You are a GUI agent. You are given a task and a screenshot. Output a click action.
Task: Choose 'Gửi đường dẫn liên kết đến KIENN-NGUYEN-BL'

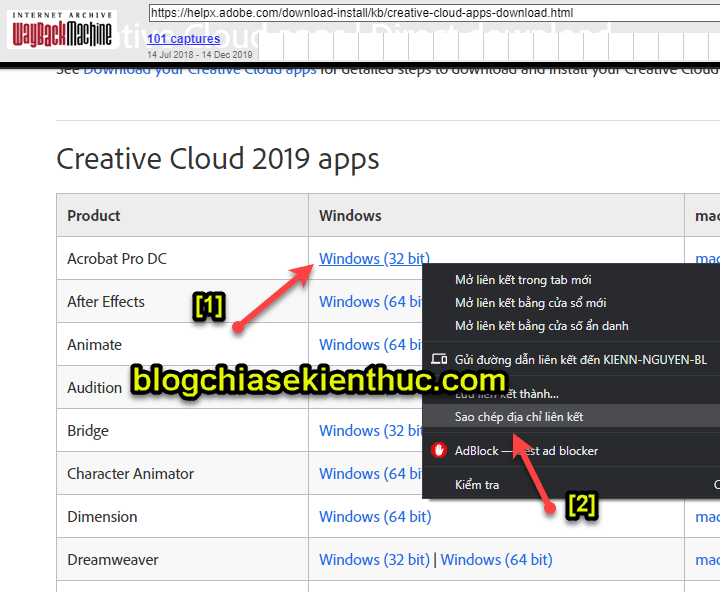[x=571, y=360]
